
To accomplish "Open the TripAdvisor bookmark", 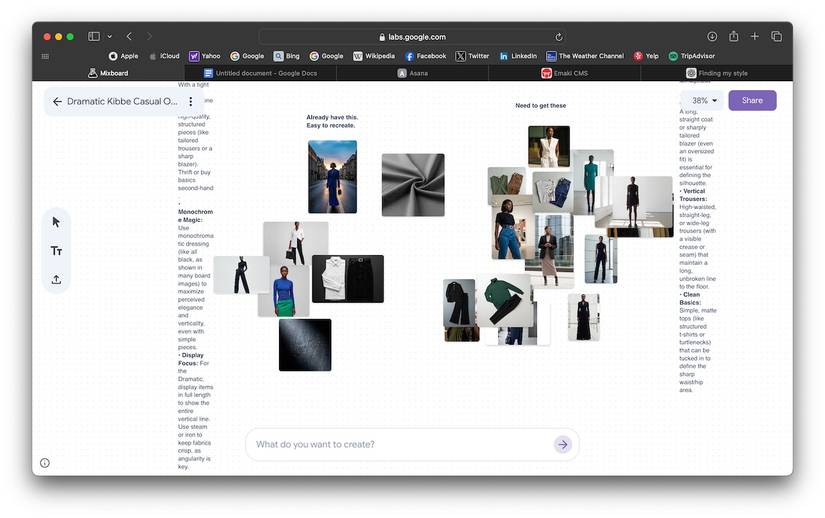I will [x=691, y=56].
